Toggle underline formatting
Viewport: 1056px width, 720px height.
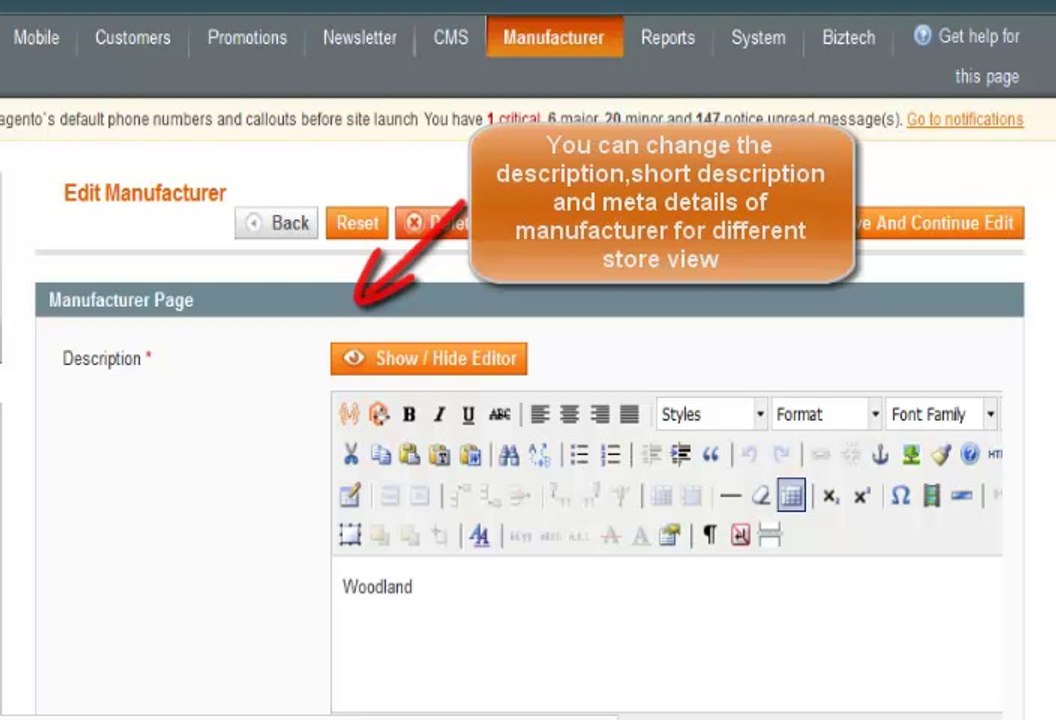point(469,414)
